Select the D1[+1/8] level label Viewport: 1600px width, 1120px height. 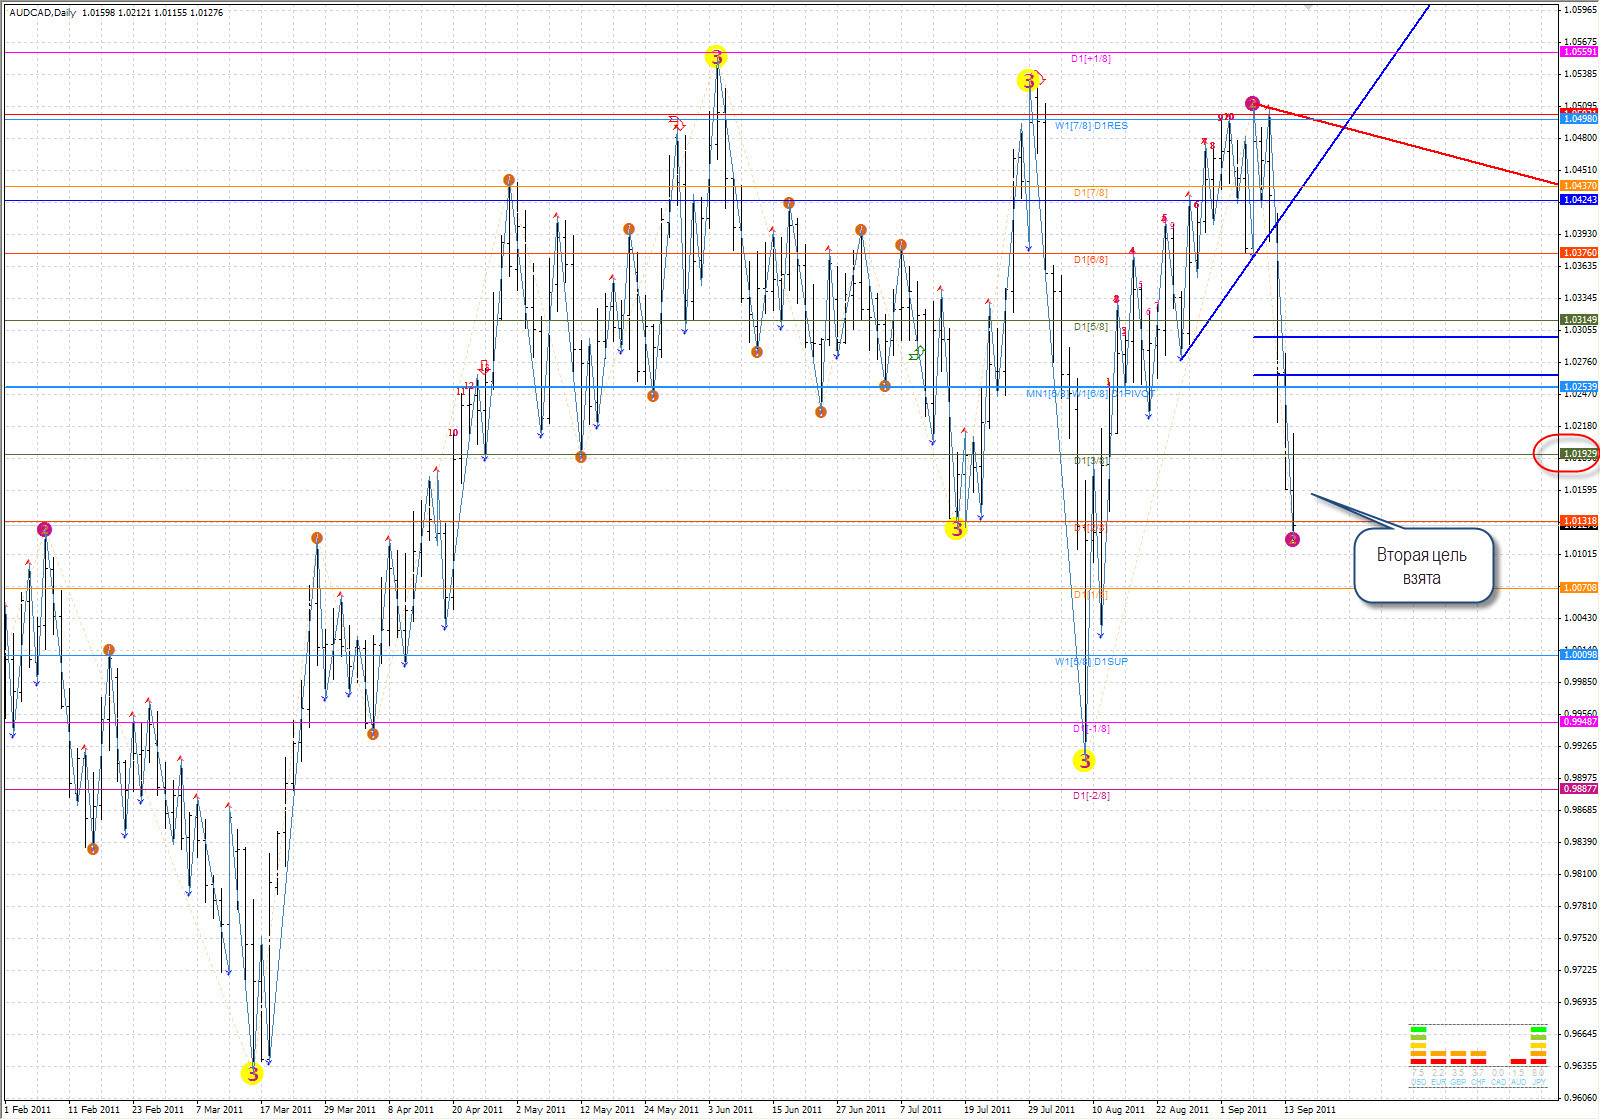point(1090,59)
